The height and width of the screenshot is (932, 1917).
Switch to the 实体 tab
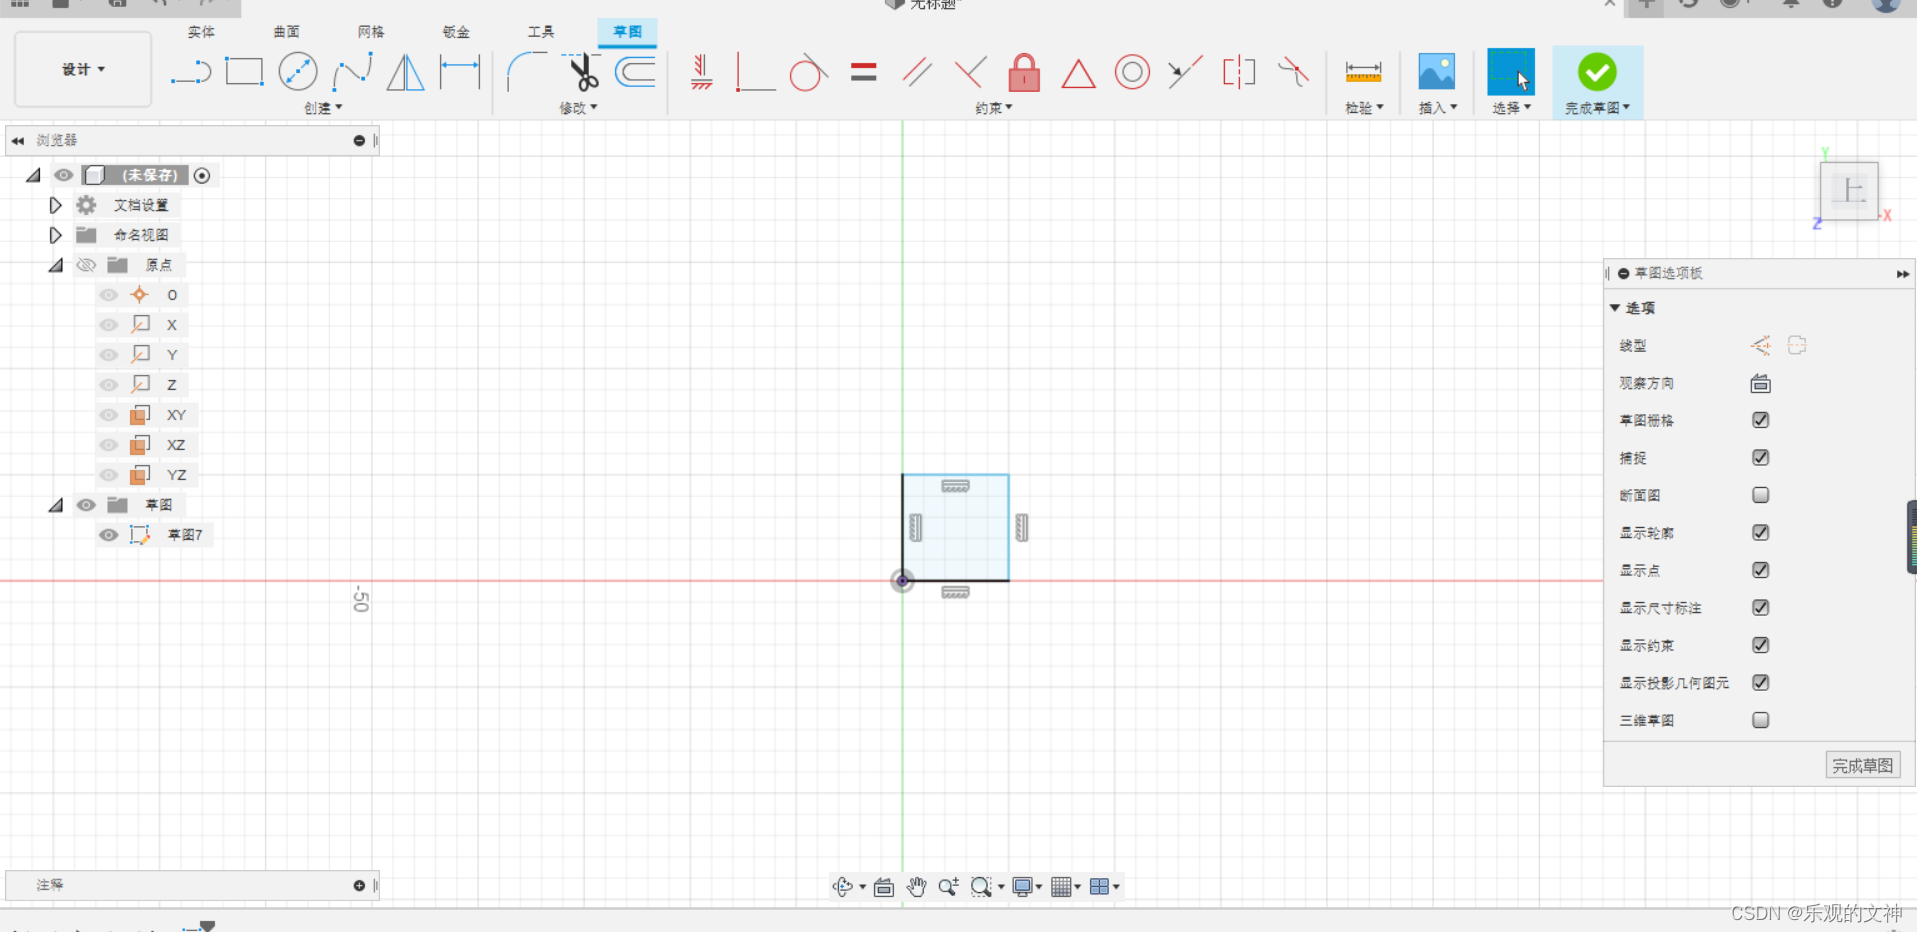tap(201, 32)
